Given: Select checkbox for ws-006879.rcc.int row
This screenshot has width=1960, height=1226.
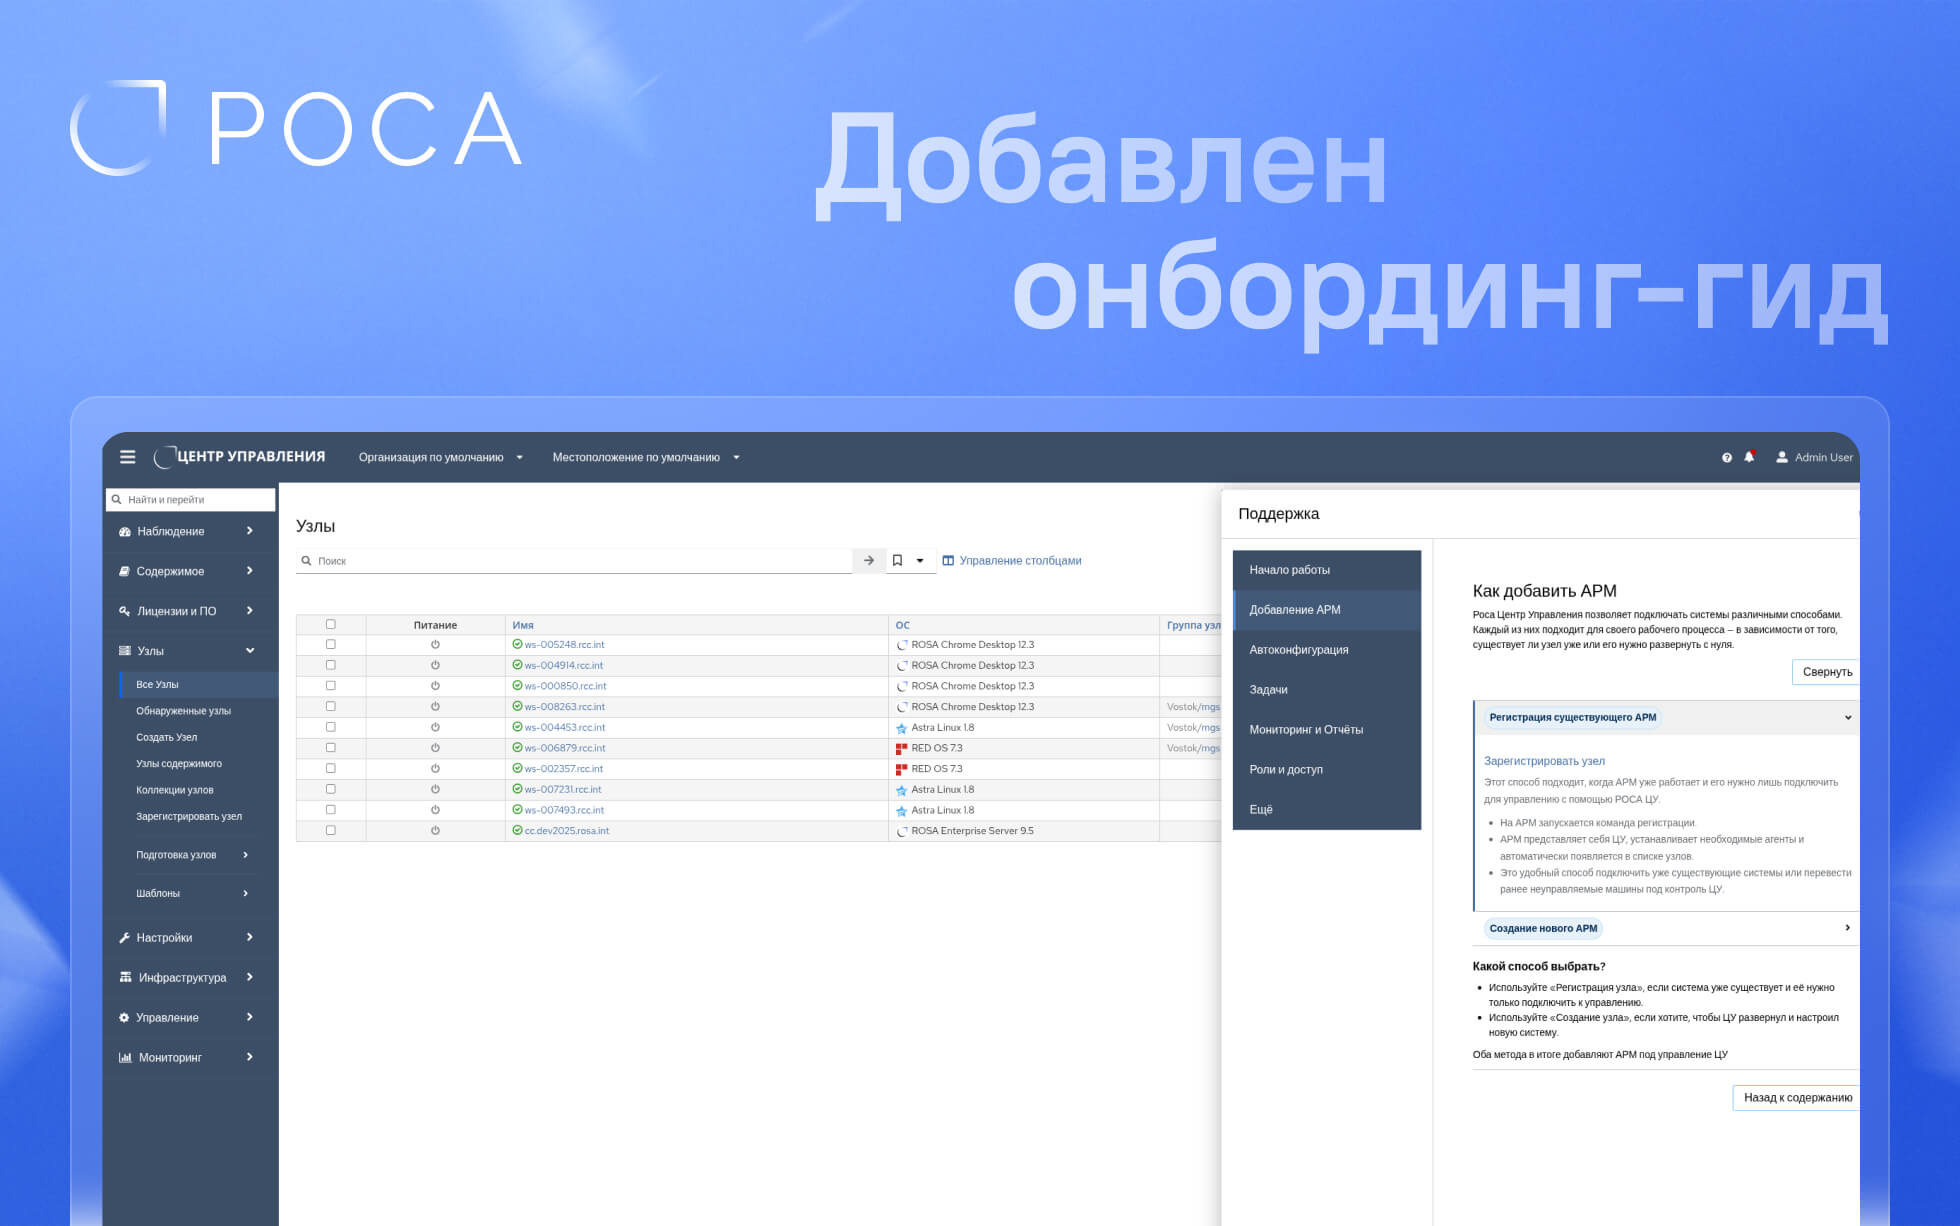Looking at the screenshot, I should click(331, 748).
